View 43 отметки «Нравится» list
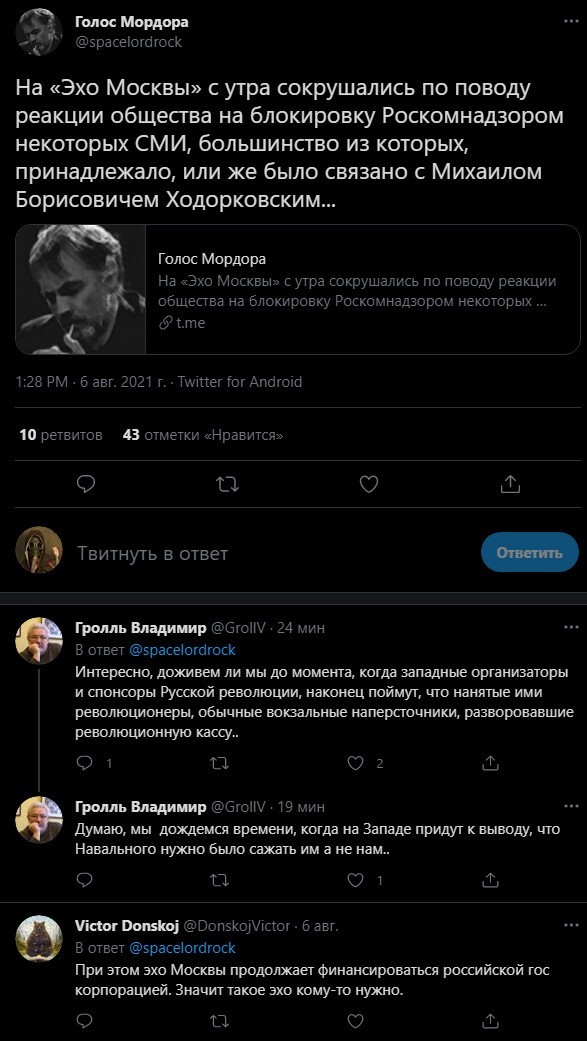 203,436
